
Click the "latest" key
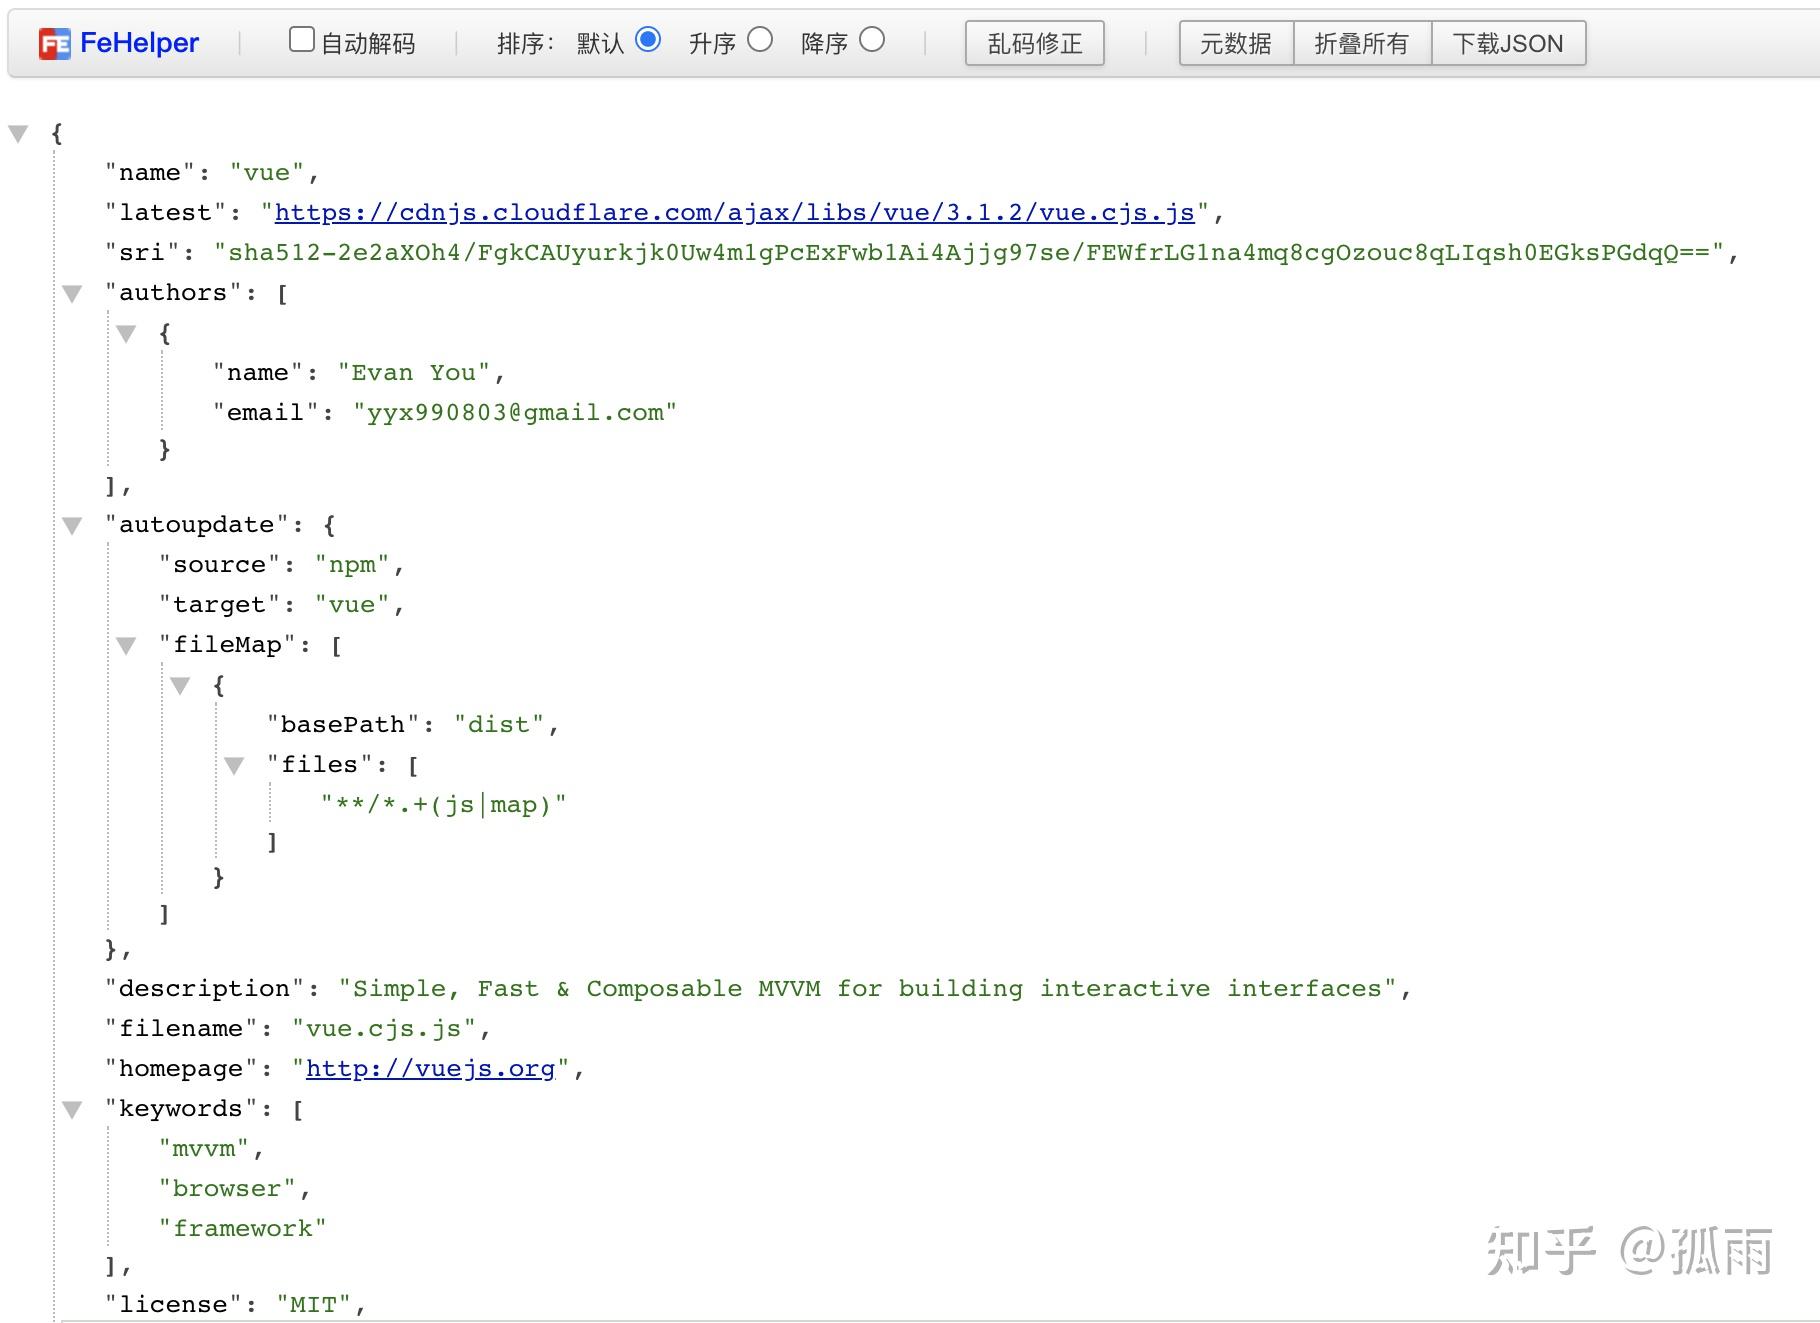(166, 212)
